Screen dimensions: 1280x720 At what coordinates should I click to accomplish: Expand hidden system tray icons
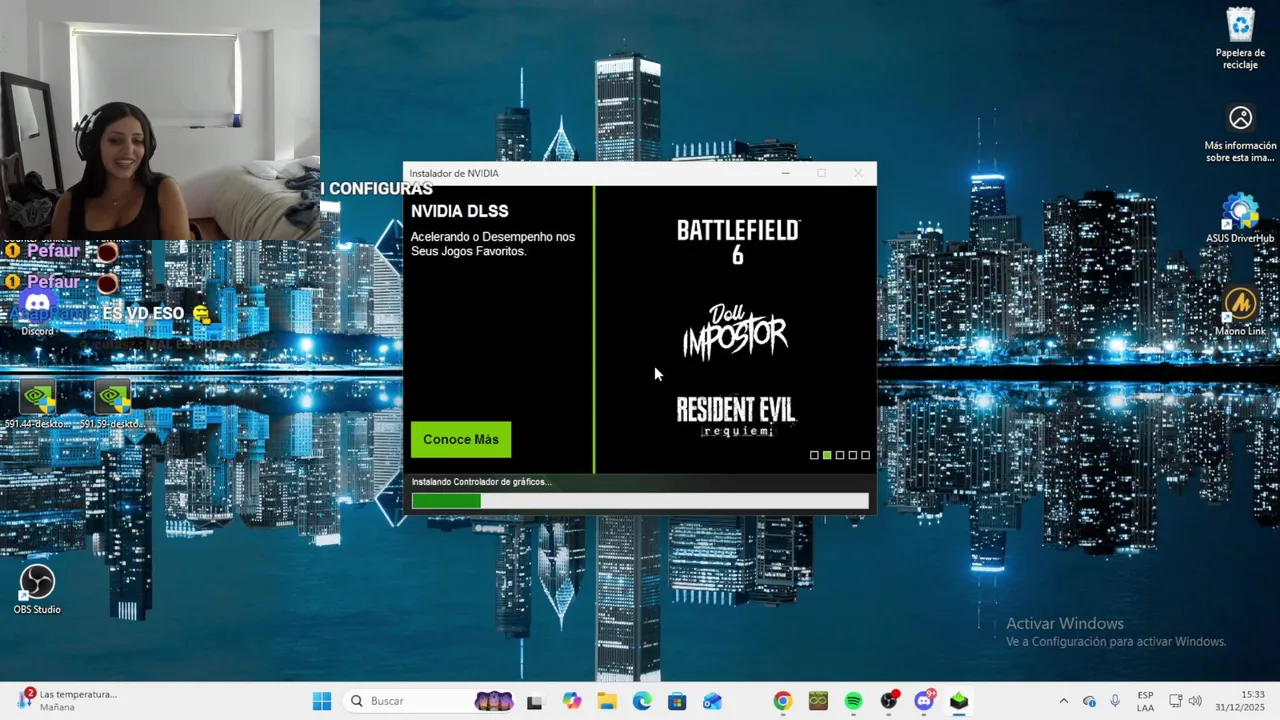pyautogui.click(x=1063, y=701)
